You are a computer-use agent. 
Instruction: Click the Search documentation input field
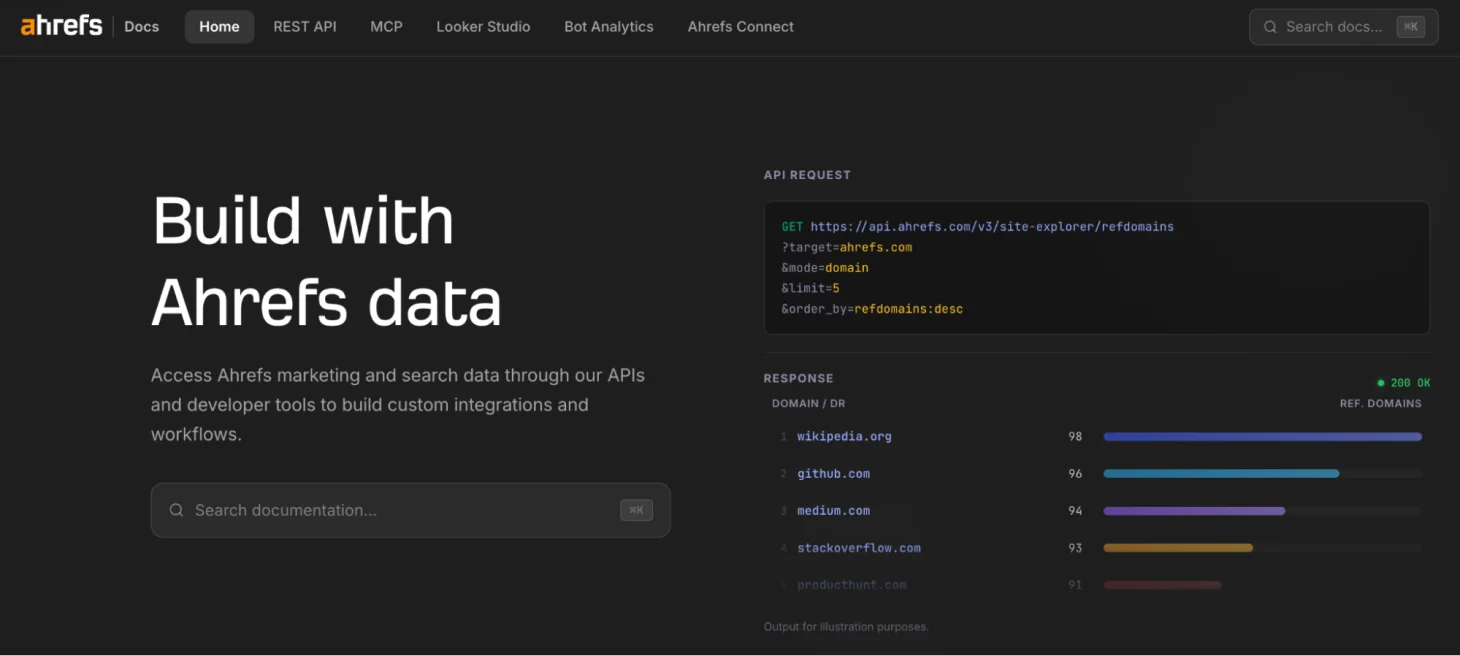410,510
